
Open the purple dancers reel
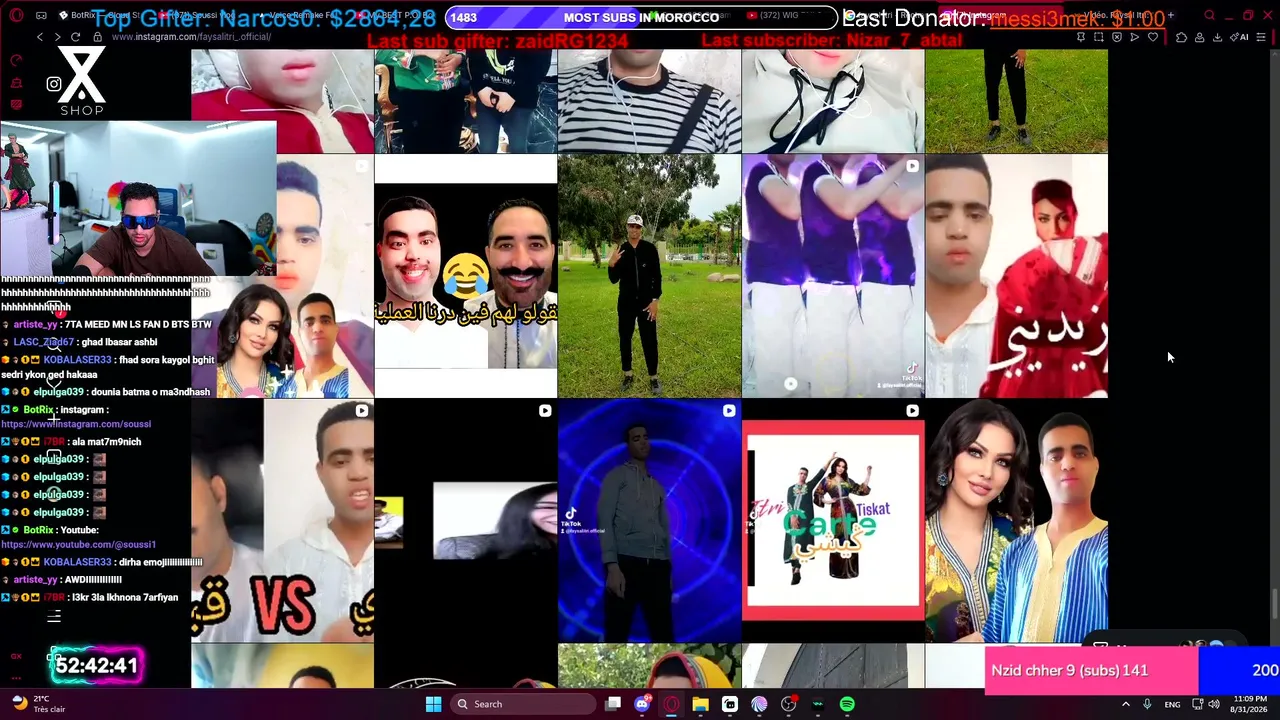tap(833, 276)
